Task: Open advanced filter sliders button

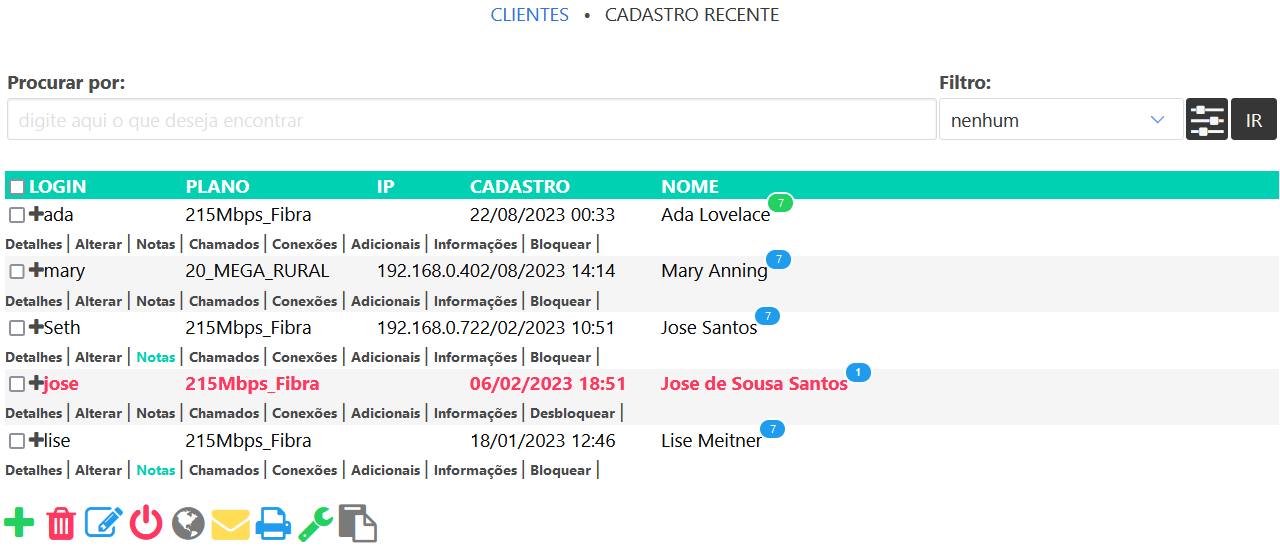Action: click(x=1206, y=120)
